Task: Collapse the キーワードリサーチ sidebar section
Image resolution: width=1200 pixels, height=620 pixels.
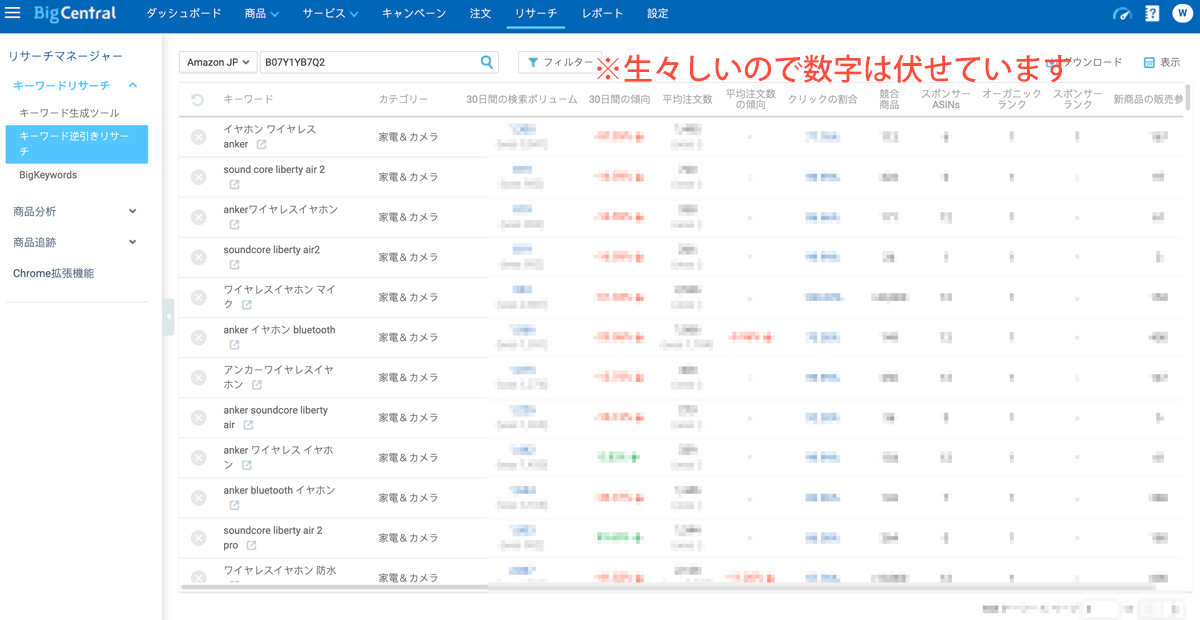Action: pos(133,86)
